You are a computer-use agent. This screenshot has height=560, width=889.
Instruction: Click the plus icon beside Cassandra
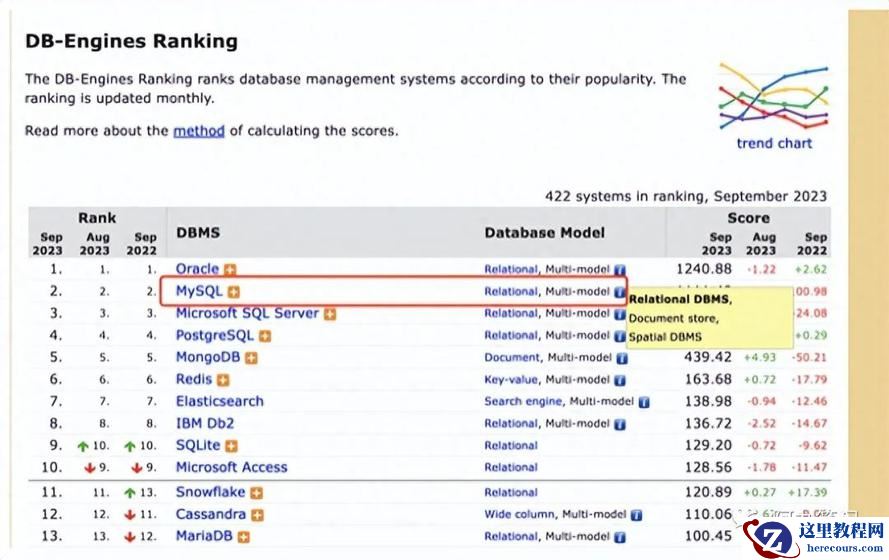pyautogui.click(x=257, y=515)
